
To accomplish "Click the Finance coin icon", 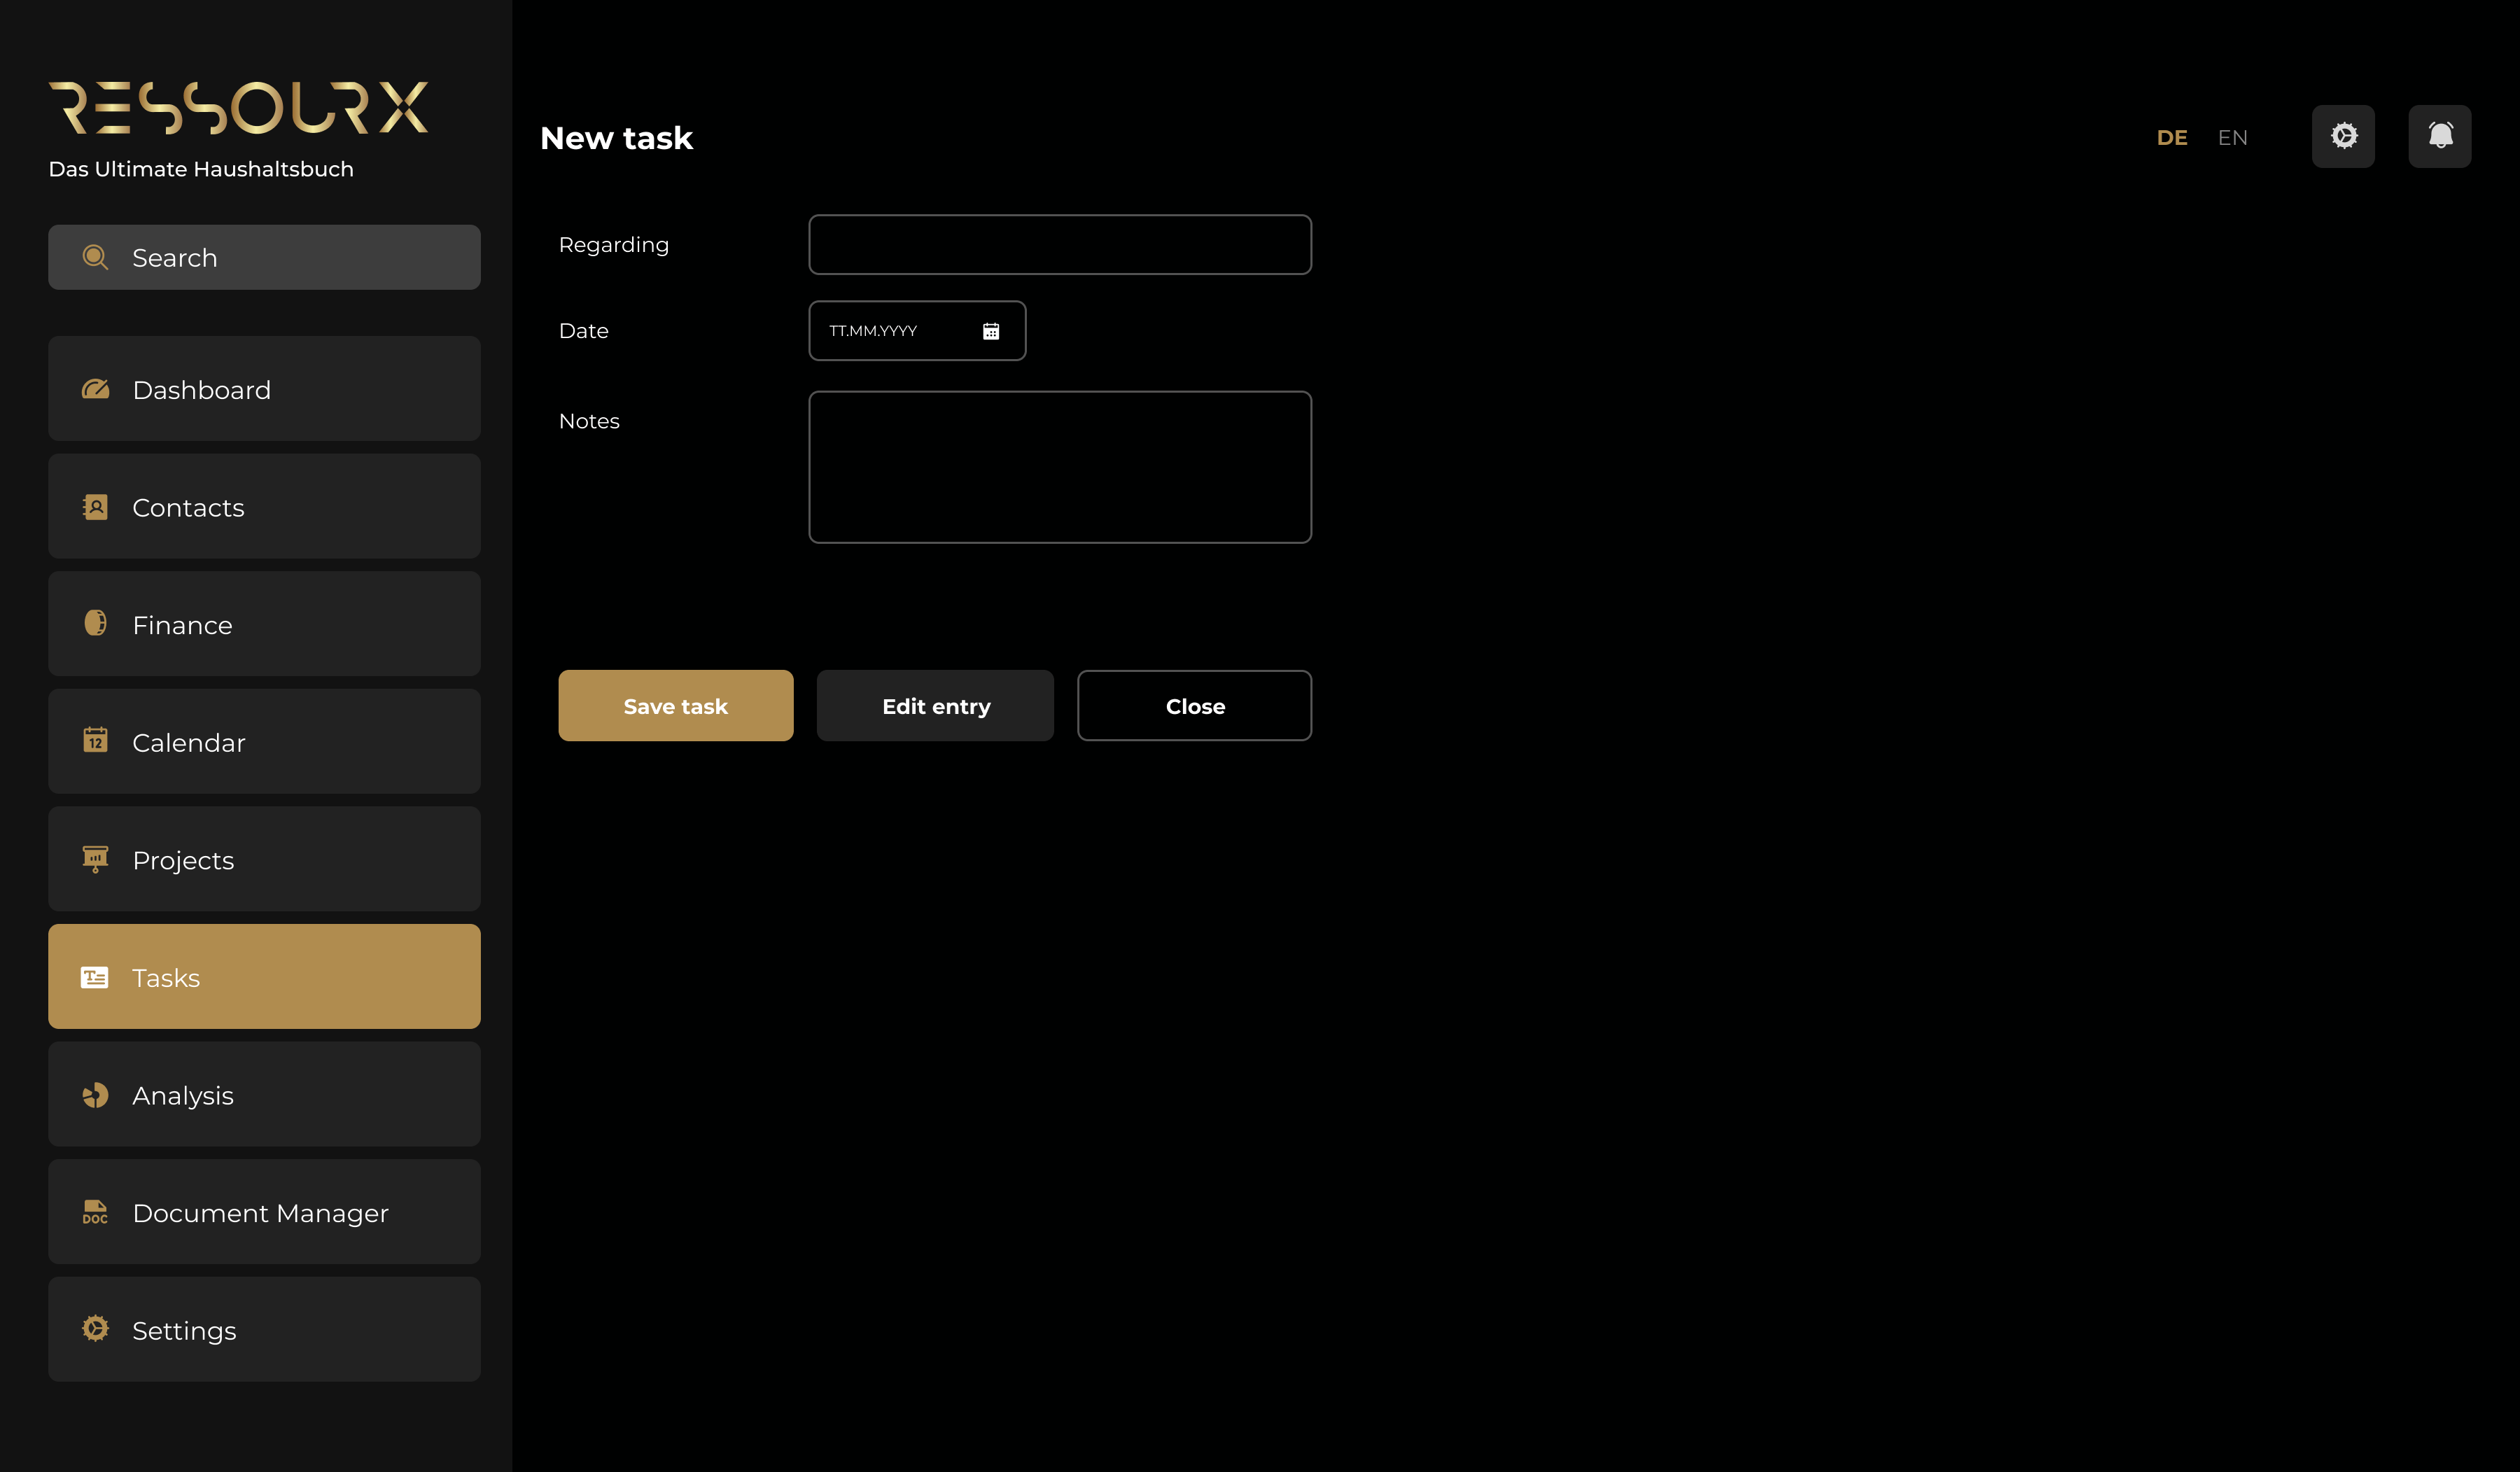I will 95,623.
